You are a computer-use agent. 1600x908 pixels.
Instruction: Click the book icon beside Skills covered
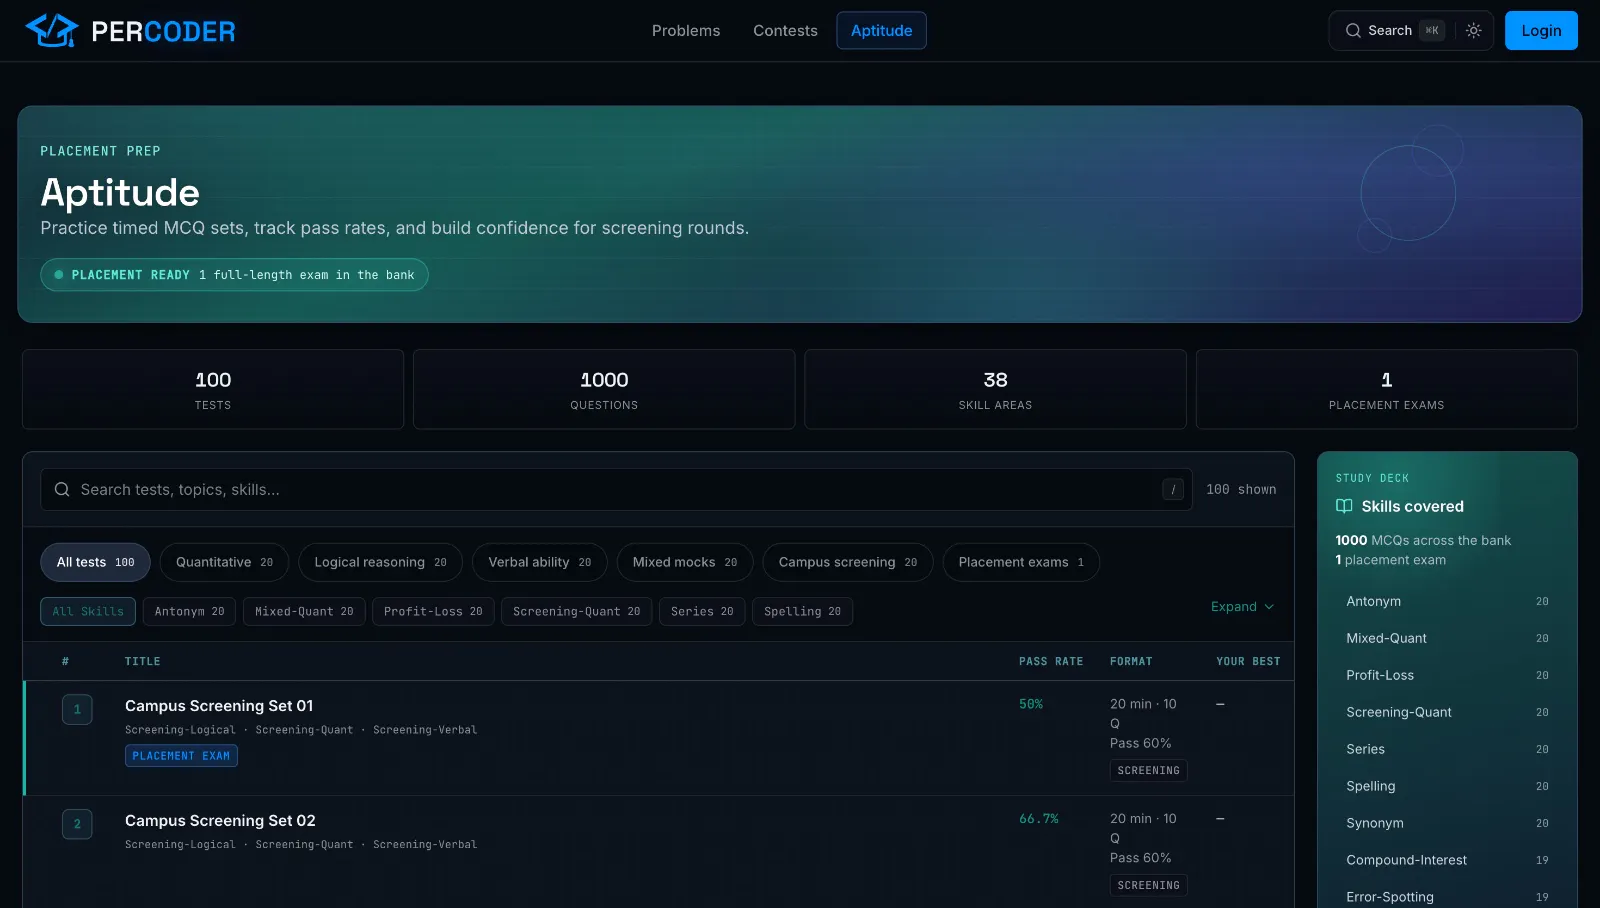(1344, 507)
